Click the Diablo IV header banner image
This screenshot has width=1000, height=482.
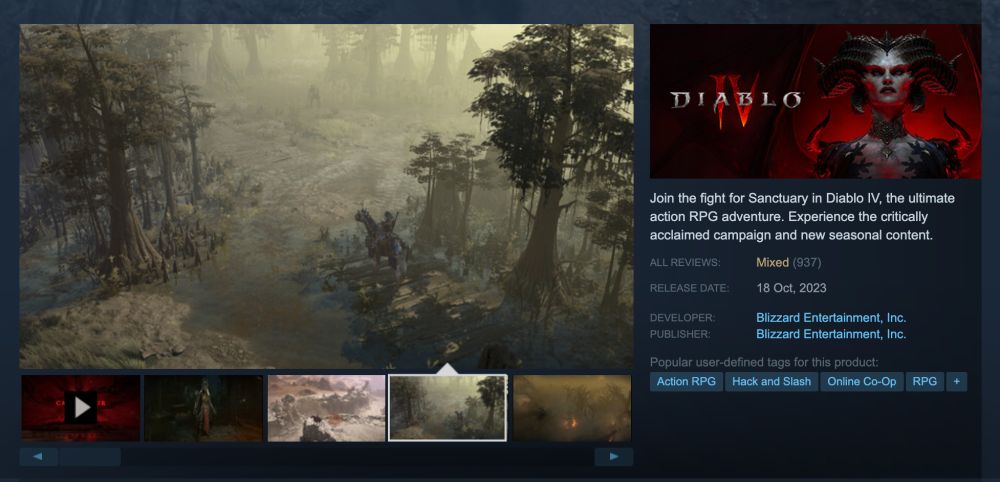pos(815,101)
